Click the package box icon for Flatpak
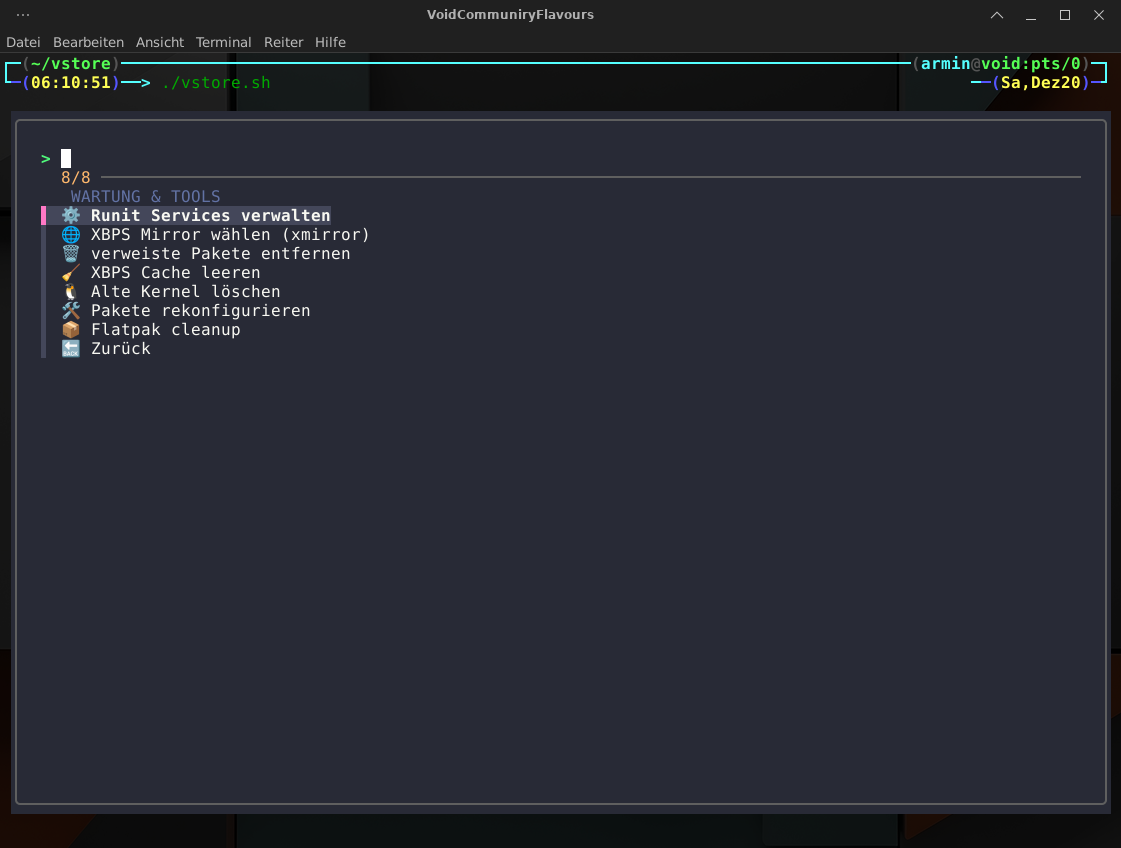1121x848 pixels. pyautogui.click(x=70, y=330)
